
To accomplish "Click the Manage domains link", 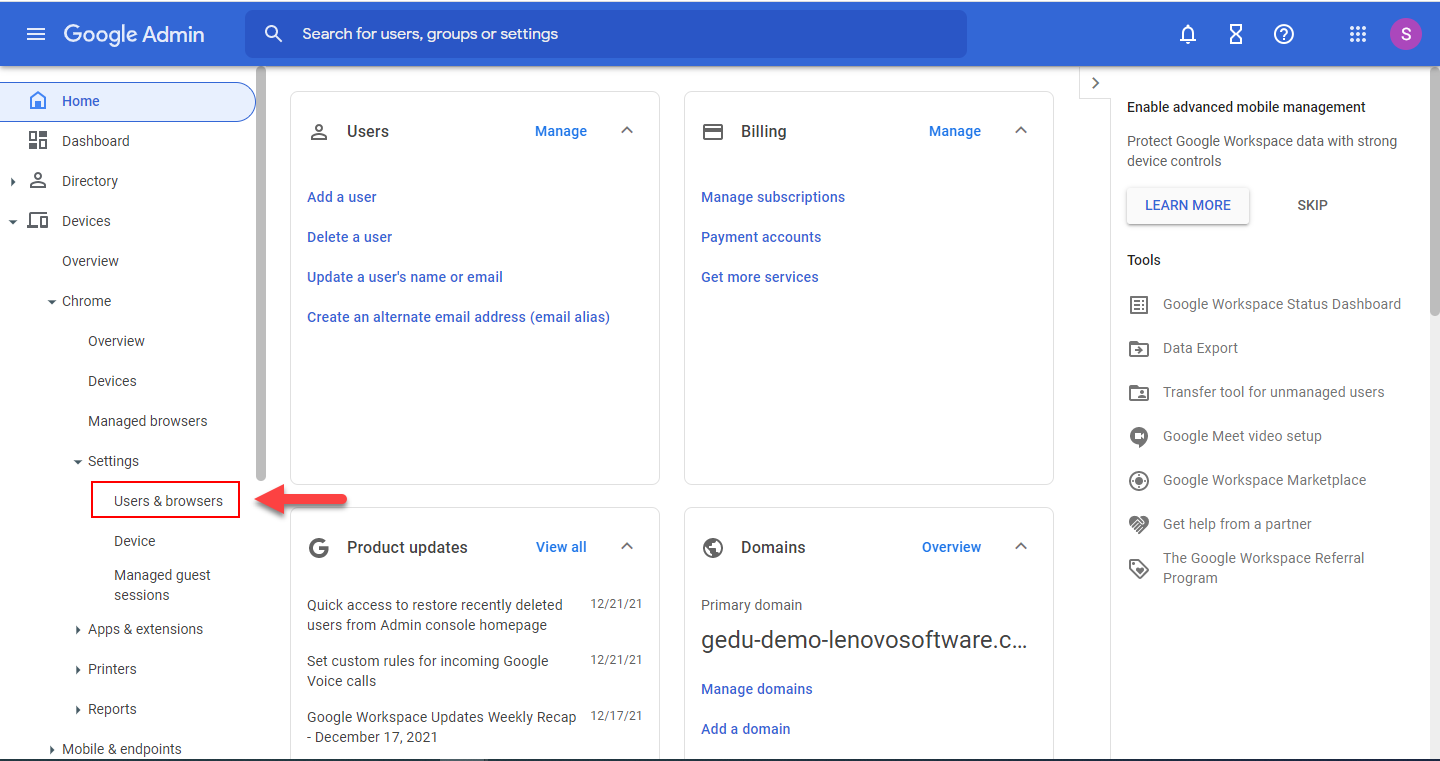I will tap(757, 689).
